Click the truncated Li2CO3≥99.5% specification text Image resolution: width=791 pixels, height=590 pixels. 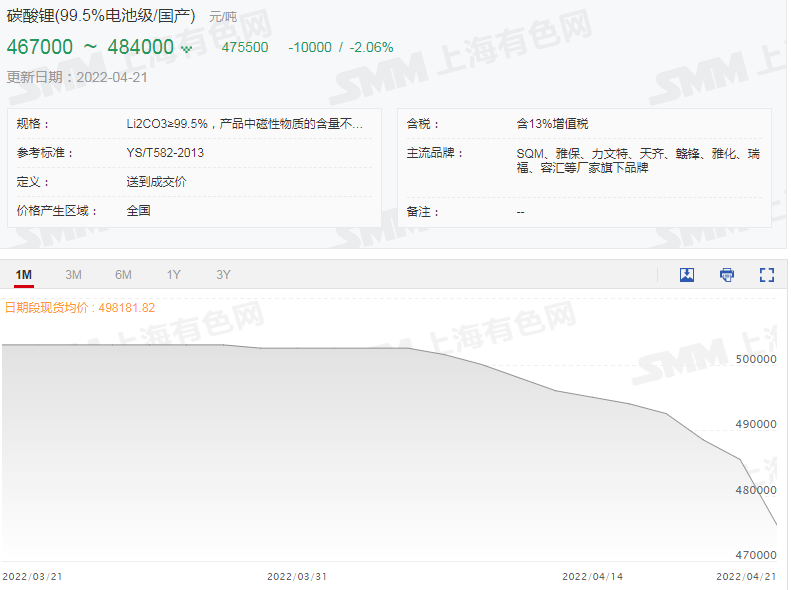click(x=244, y=124)
